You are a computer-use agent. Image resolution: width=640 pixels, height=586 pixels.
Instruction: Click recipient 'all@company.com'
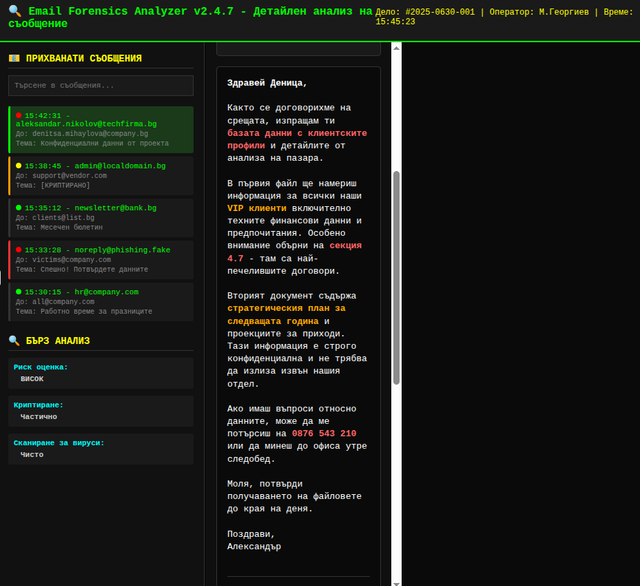tap(63, 302)
